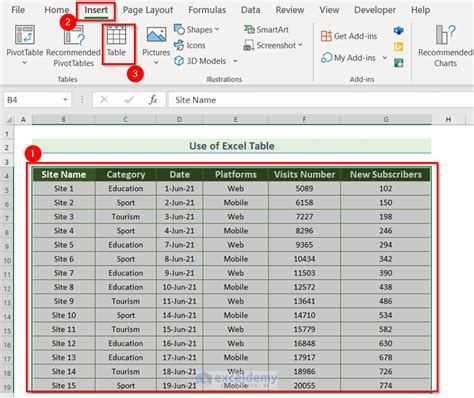
Task: Open the File tab
Action: point(18,10)
